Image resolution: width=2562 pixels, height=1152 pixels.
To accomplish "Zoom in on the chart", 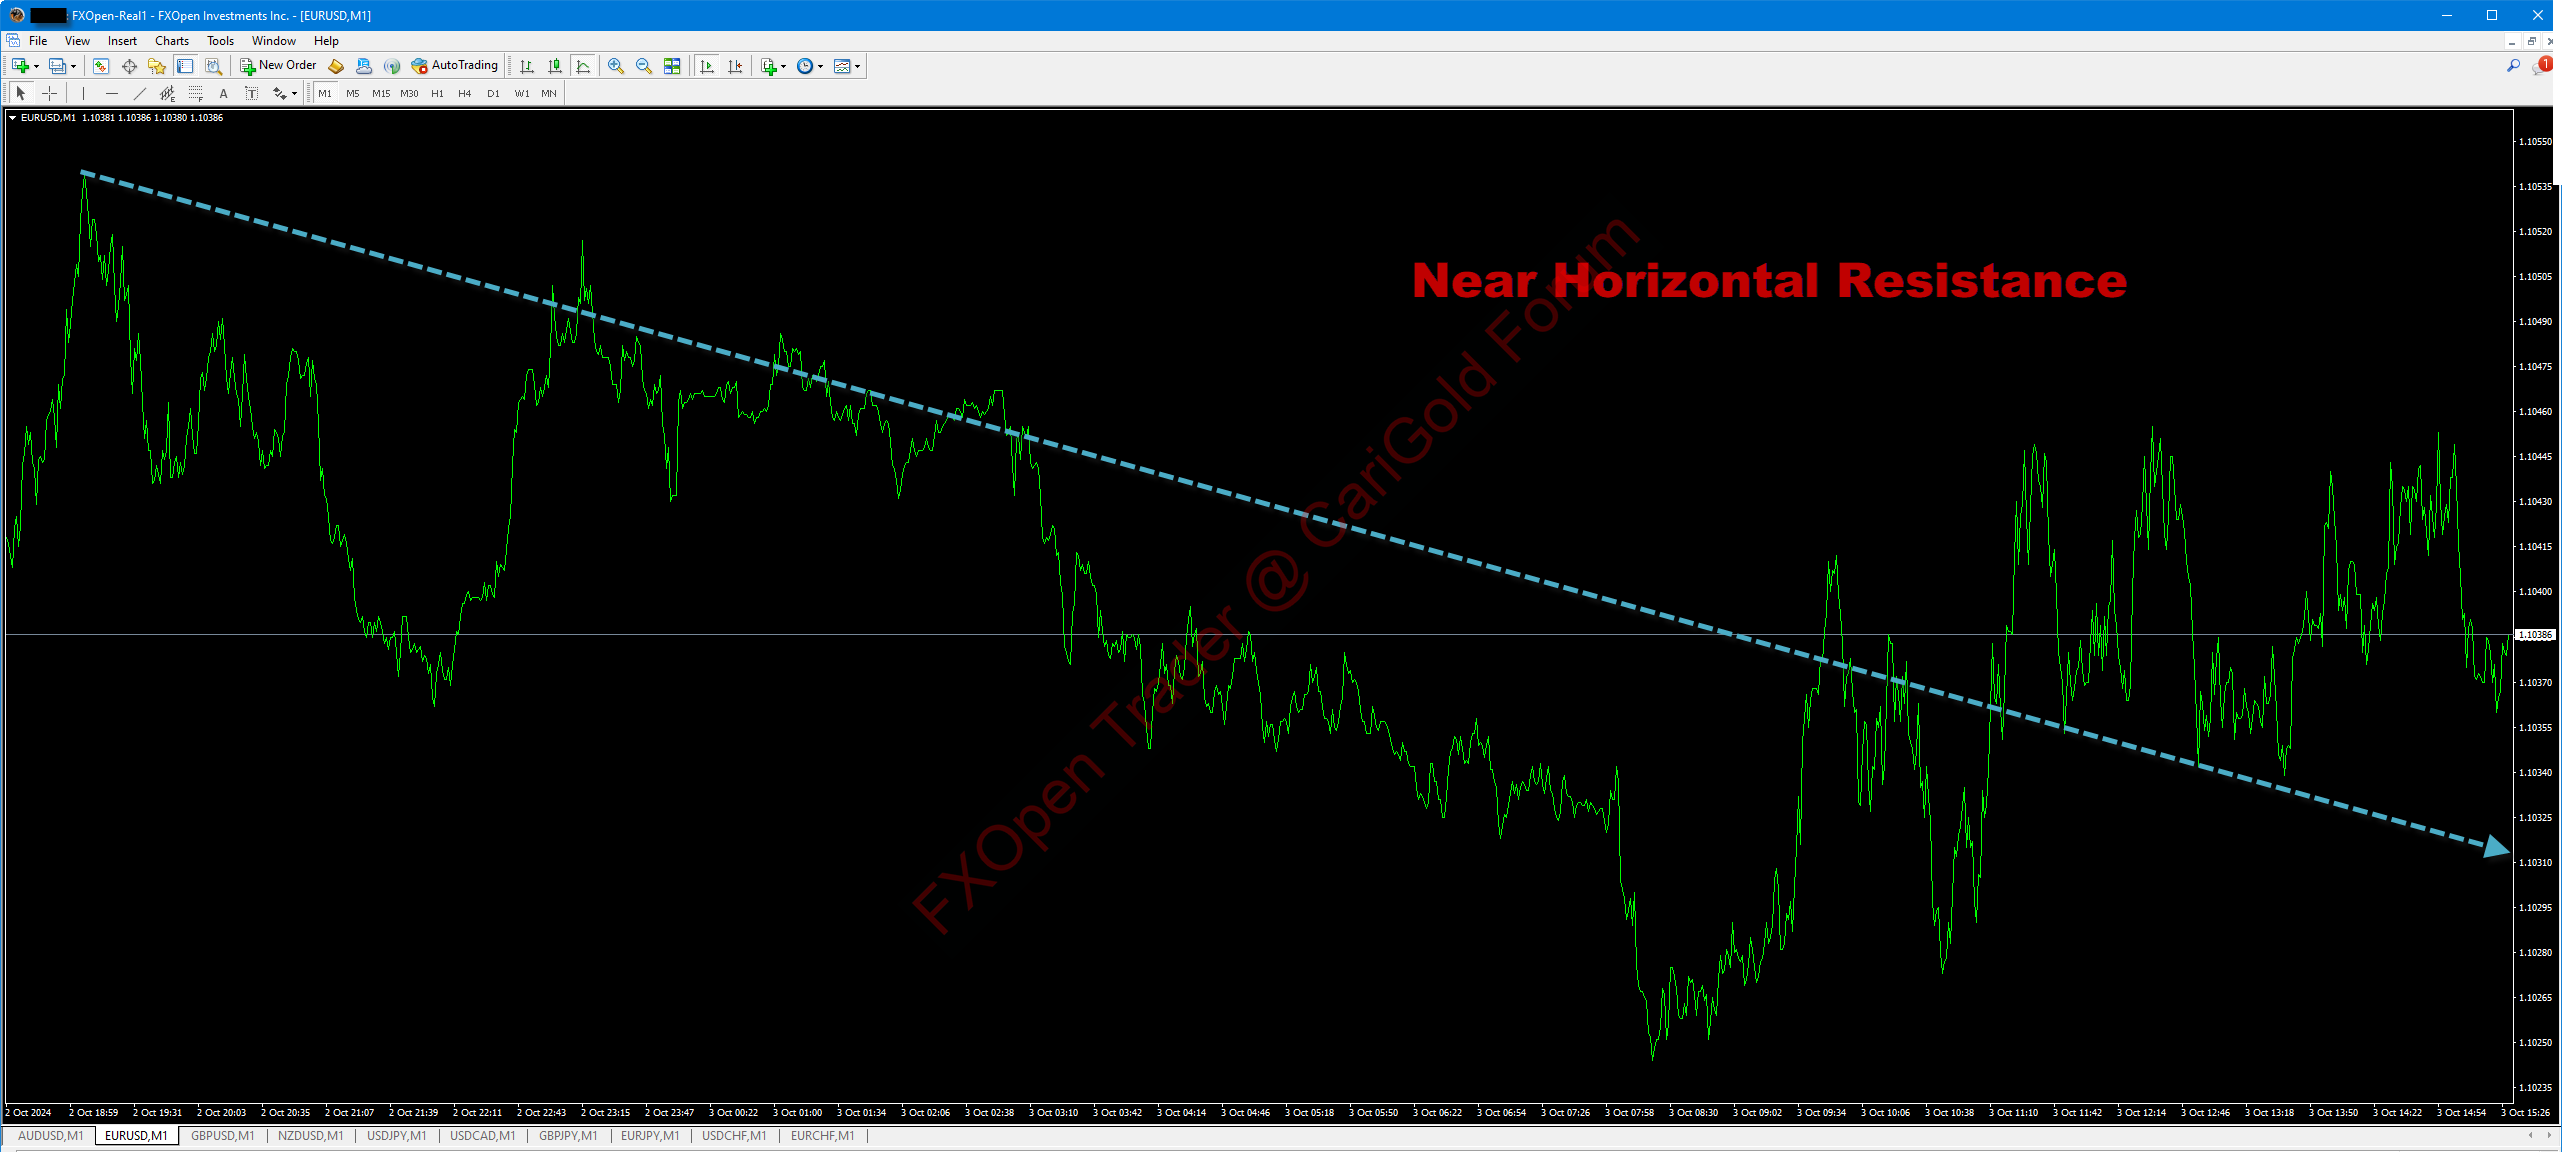I will pyautogui.click(x=616, y=66).
